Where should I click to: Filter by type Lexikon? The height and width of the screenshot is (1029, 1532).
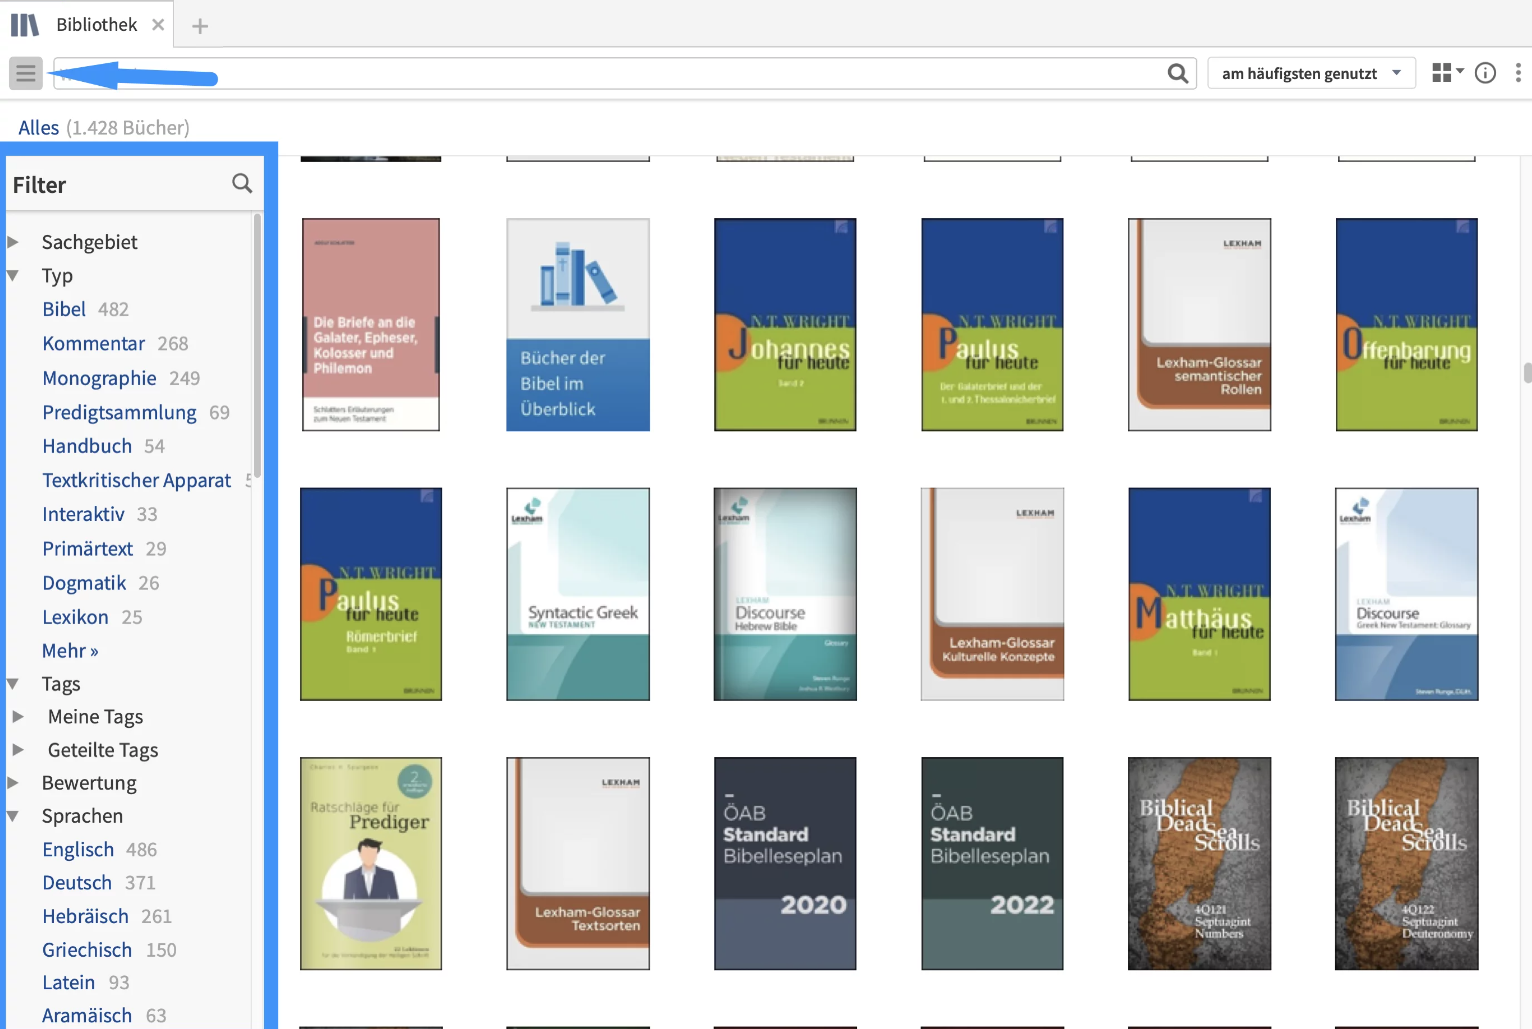[75, 617]
